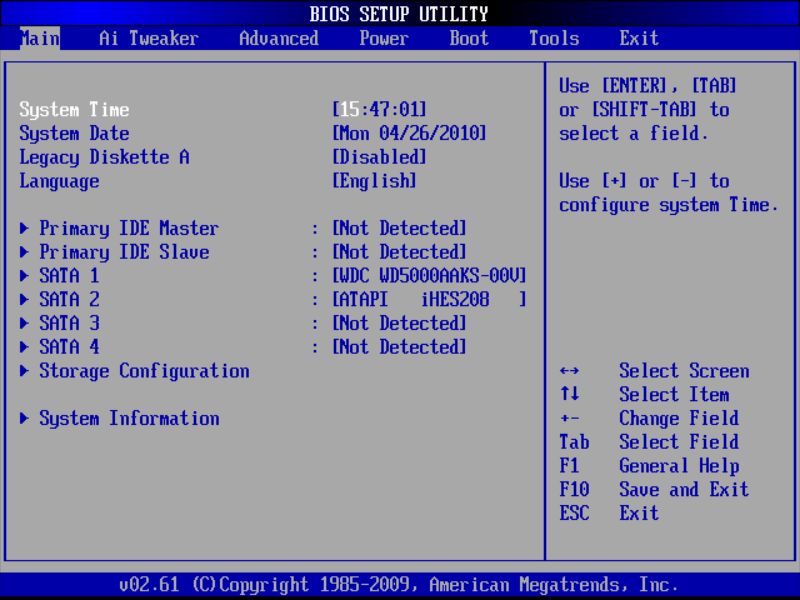This screenshot has height=600, width=800.
Task: Click the SATA 2 submenu triangle
Action: [x=24, y=299]
